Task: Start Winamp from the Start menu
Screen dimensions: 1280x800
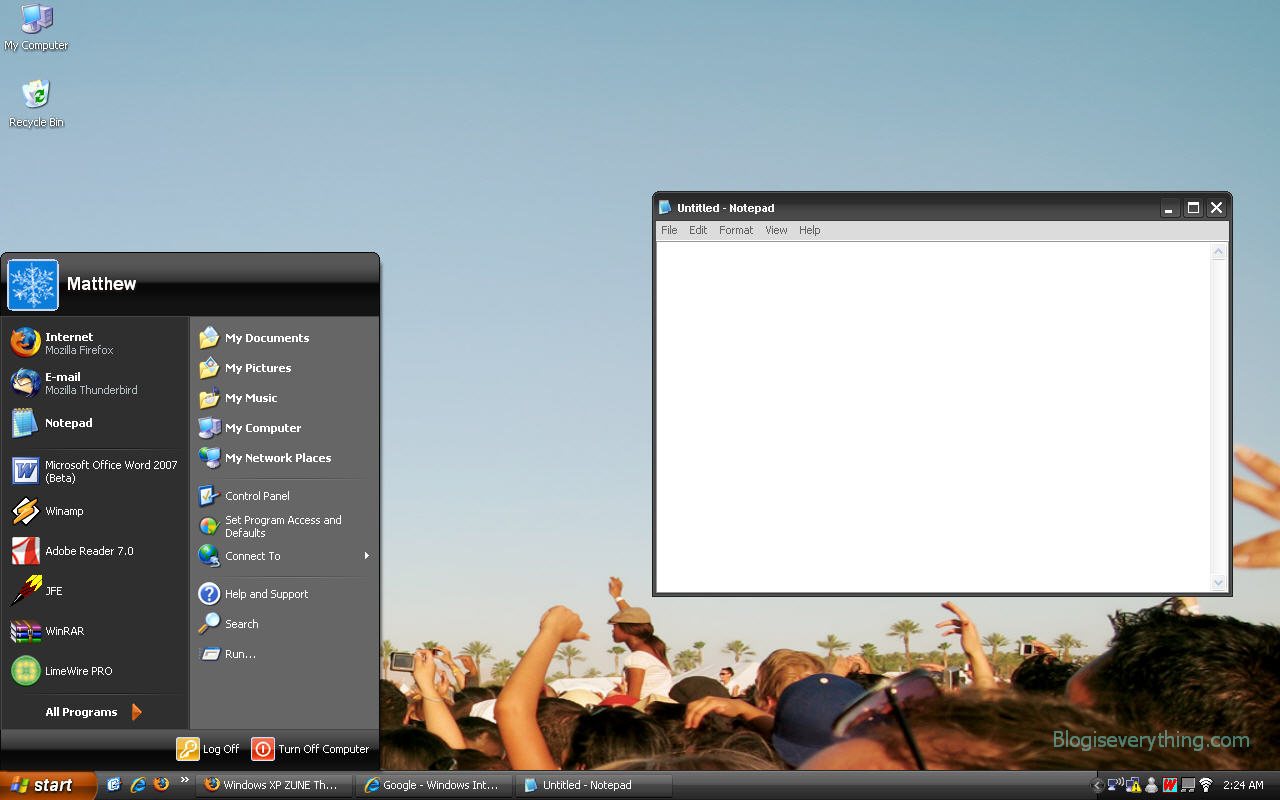Action: [x=95, y=511]
